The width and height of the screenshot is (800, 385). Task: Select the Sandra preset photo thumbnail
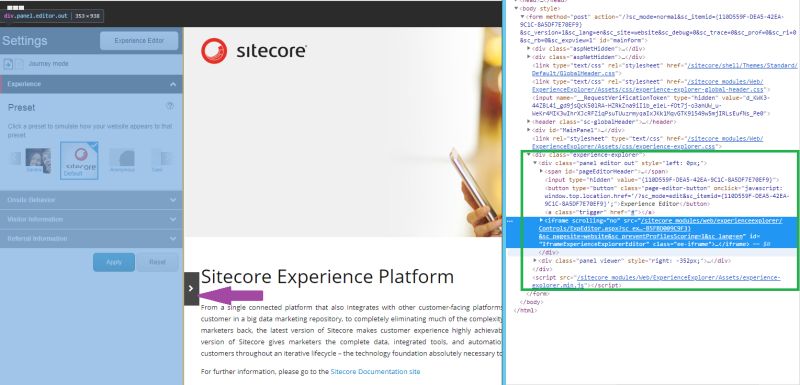(38, 161)
